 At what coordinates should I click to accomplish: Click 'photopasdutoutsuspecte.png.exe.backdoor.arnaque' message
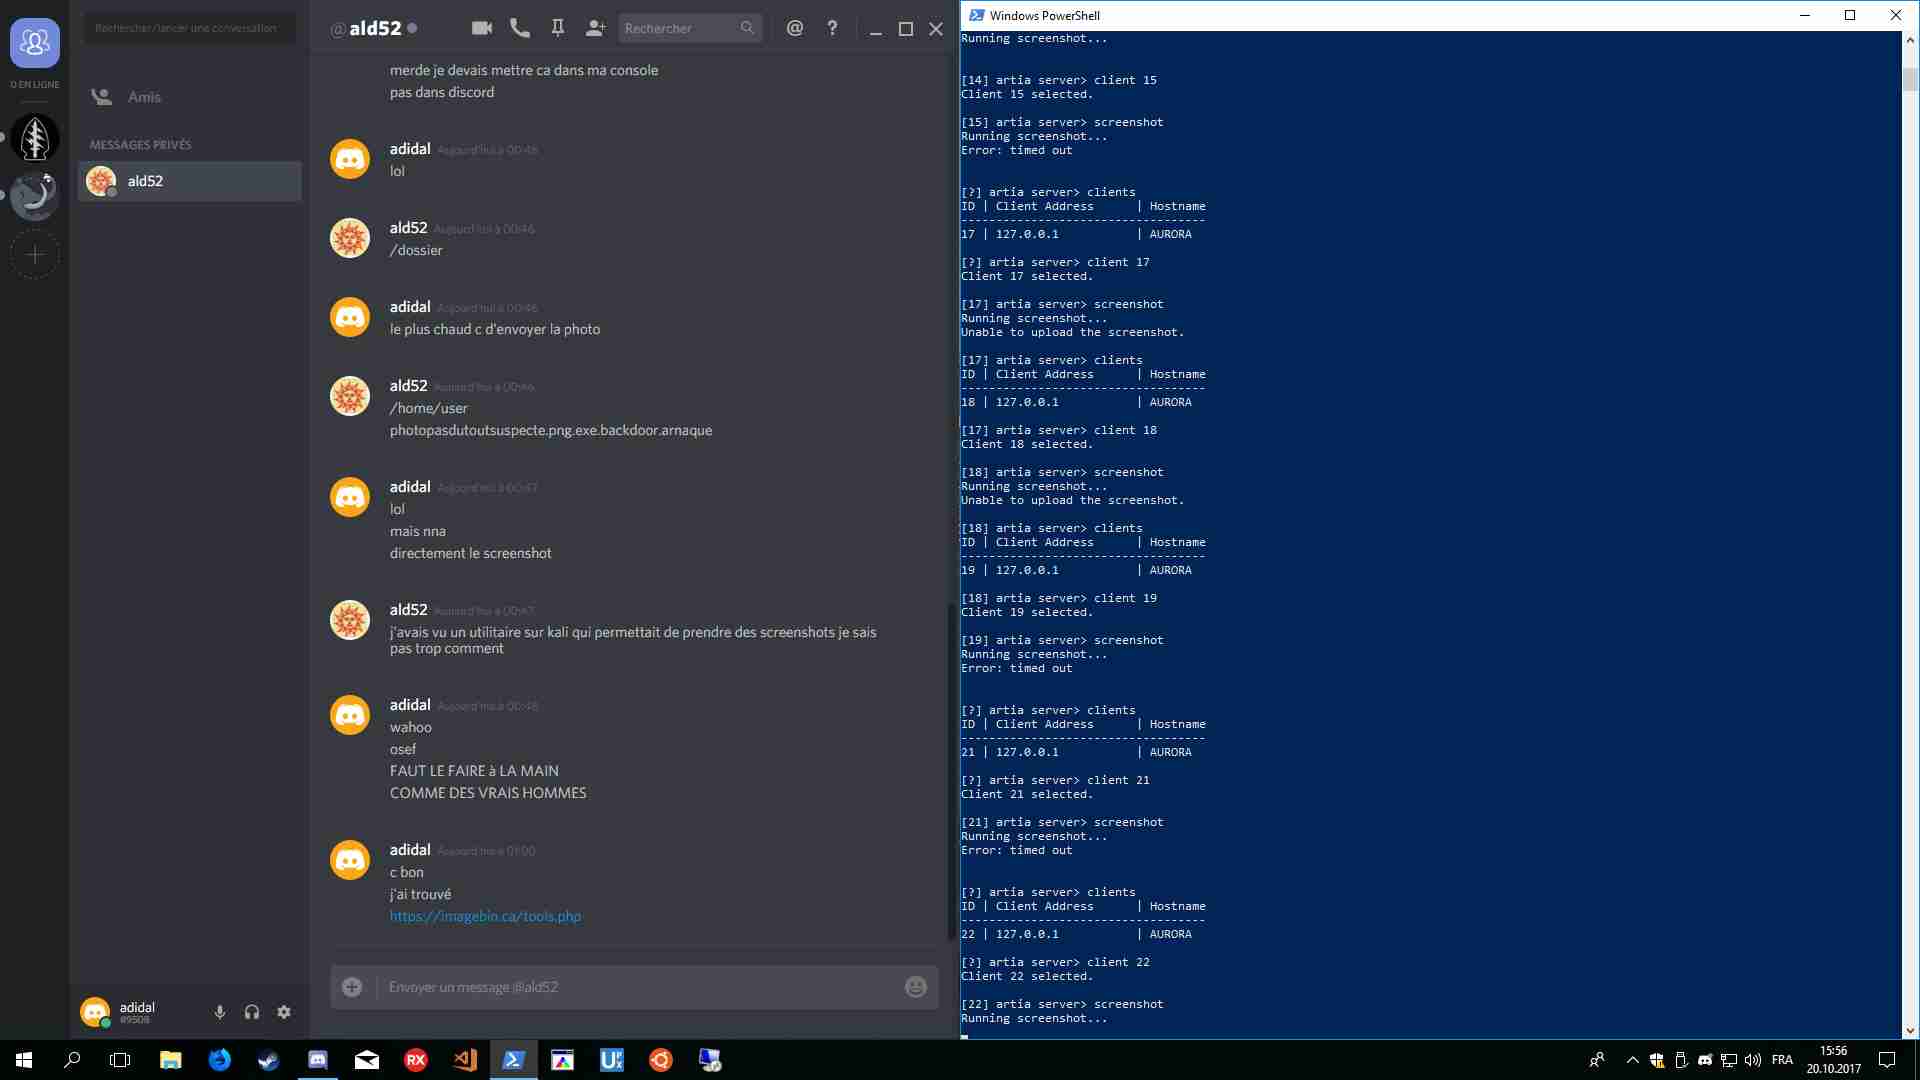(x=551, y=430)
